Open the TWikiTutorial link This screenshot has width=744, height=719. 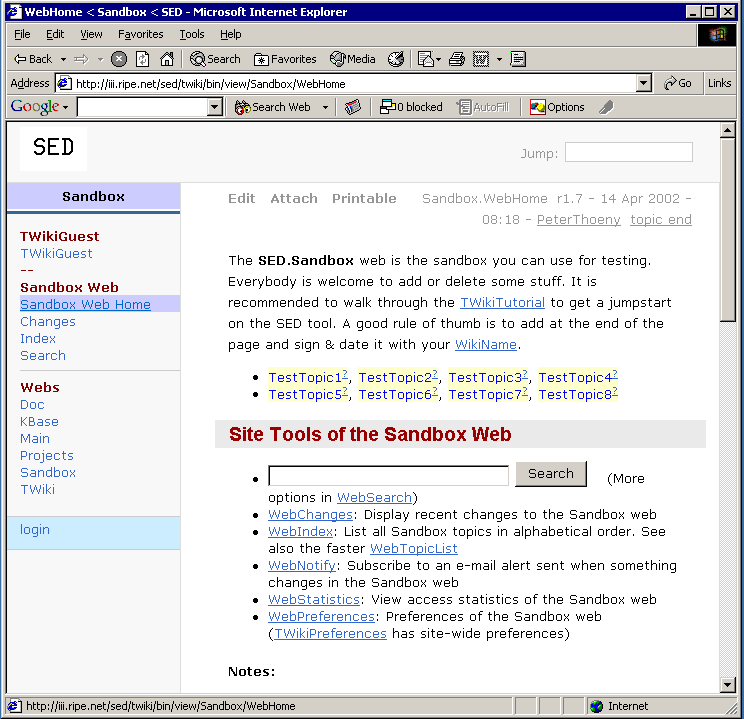(x=502, y=302)
